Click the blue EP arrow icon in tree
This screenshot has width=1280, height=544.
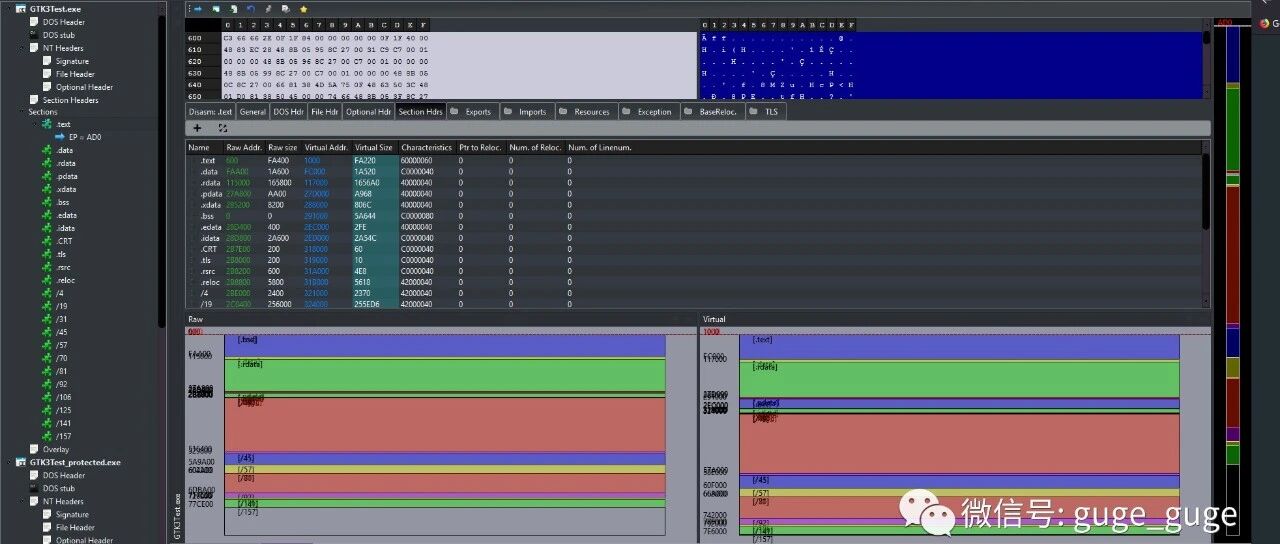pyautogui.click(x=60, y=137)
